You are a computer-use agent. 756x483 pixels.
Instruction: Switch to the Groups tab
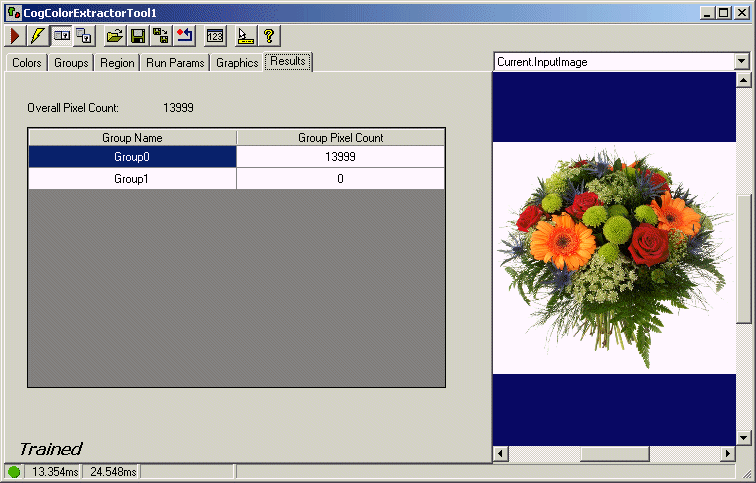(71, 63)
